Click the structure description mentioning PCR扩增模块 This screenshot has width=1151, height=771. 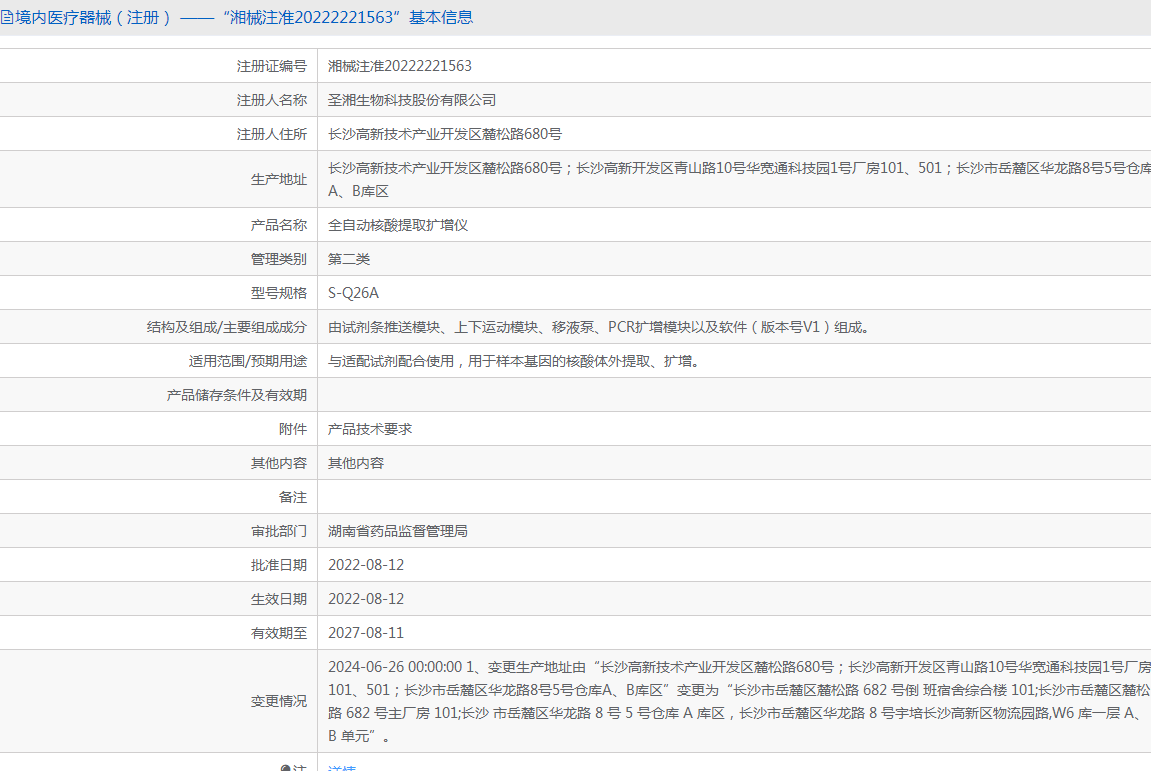[599, 327]
